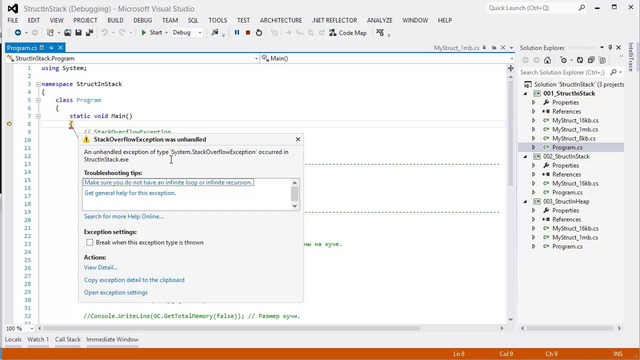Click the split editor plus icon above scrollbar
This screenshot has height=360, width=640.
click(x=511, y=68)
